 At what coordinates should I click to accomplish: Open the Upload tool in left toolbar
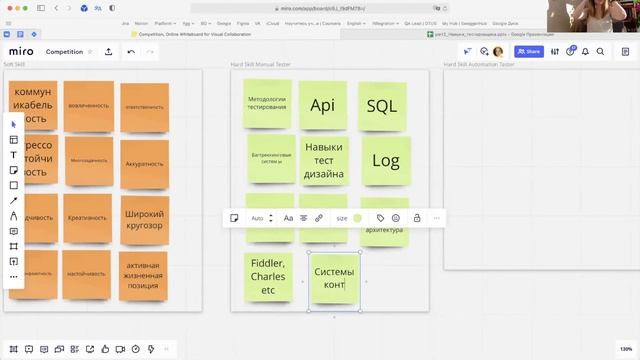(13, 262)
